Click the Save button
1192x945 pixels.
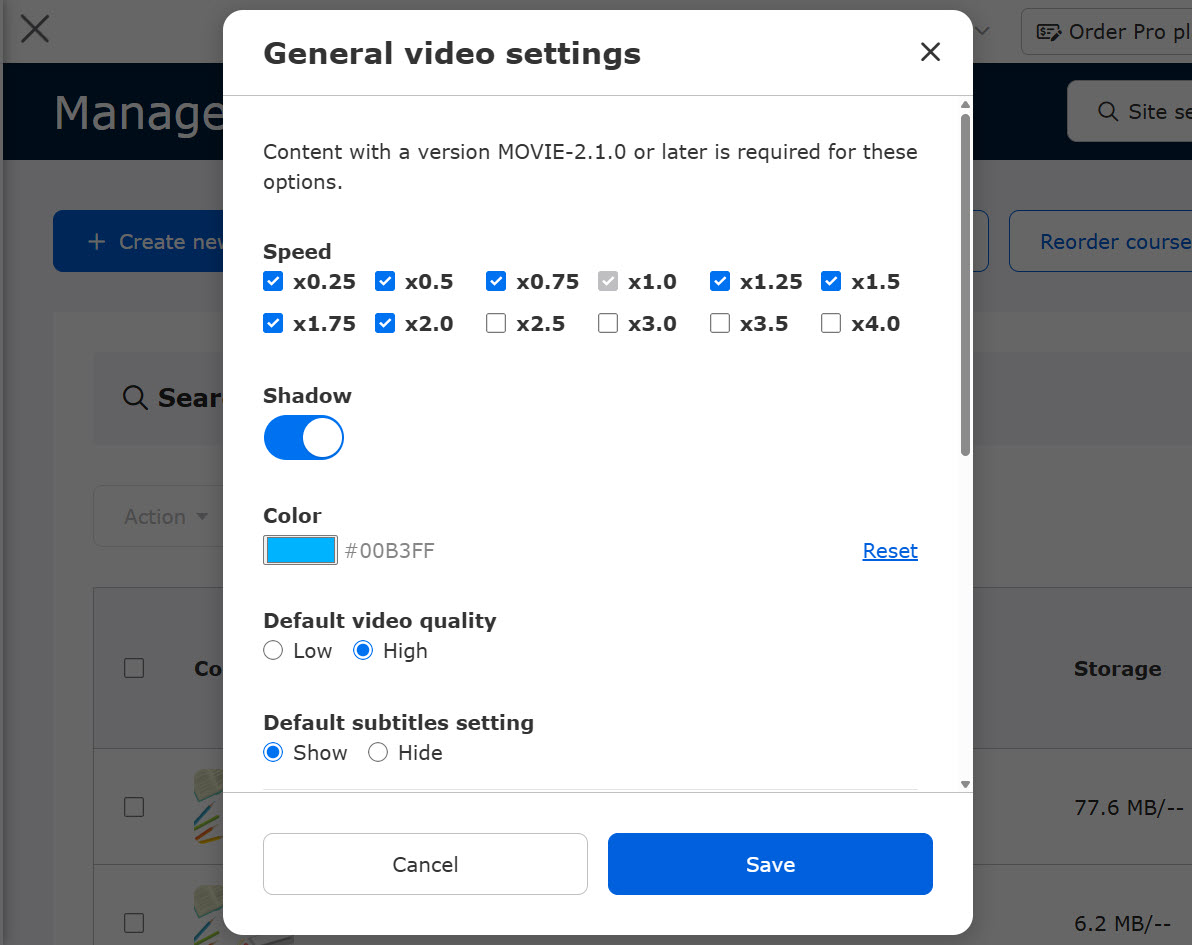click(770, 864)
